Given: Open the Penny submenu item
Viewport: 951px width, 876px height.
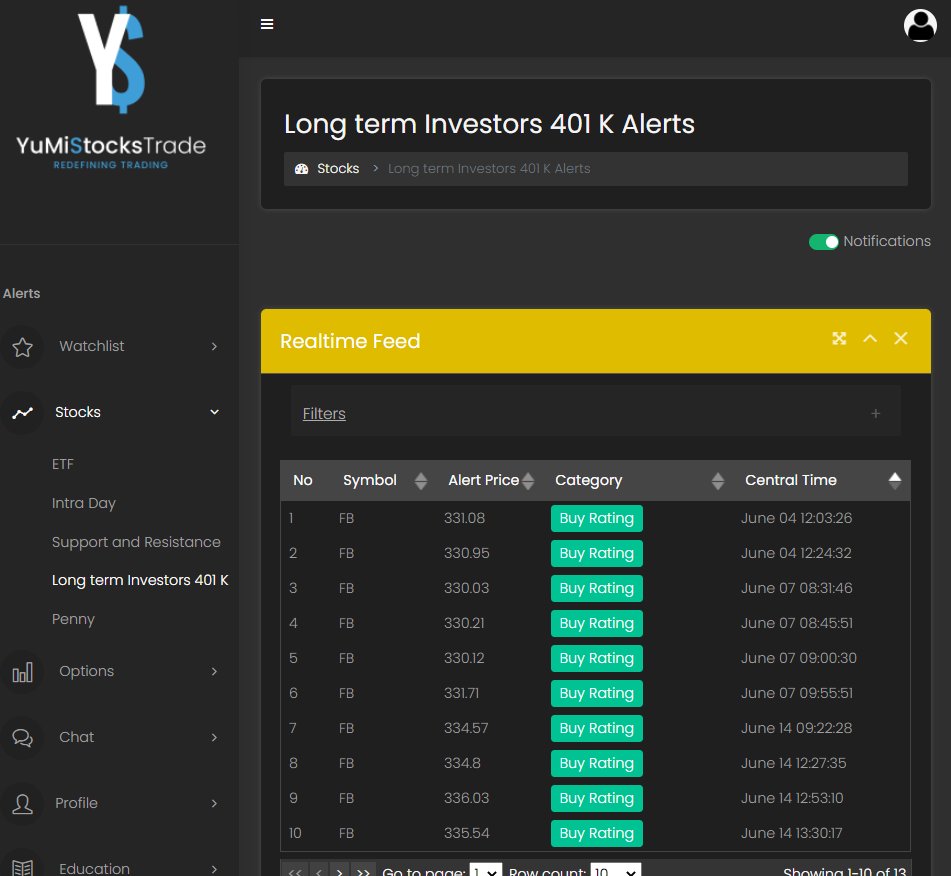Looking at the screenshot, I should pyautogui.click(x=73, y=619).
